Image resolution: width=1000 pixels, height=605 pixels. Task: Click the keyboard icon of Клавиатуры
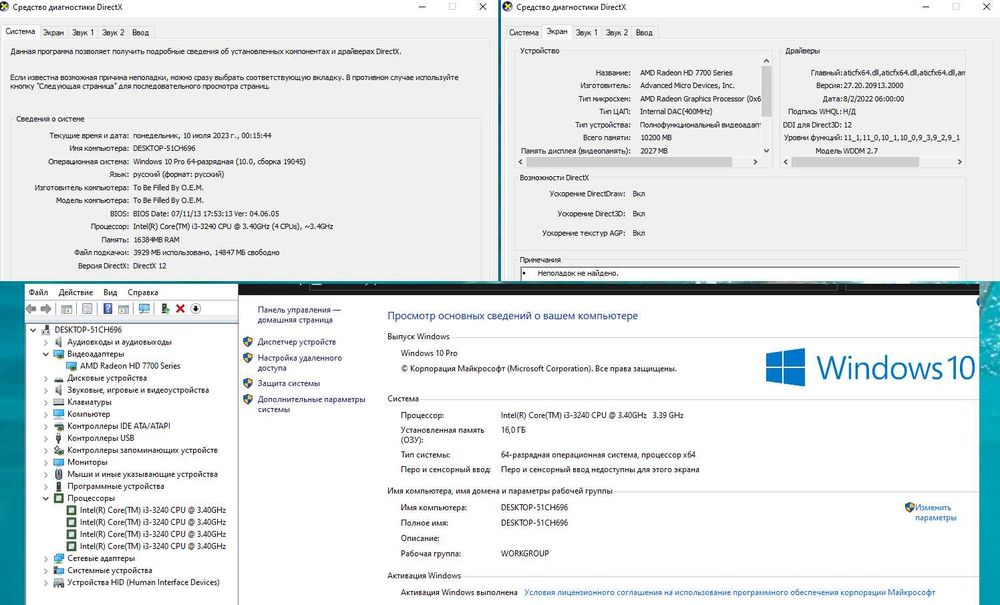tap(59, 402)
